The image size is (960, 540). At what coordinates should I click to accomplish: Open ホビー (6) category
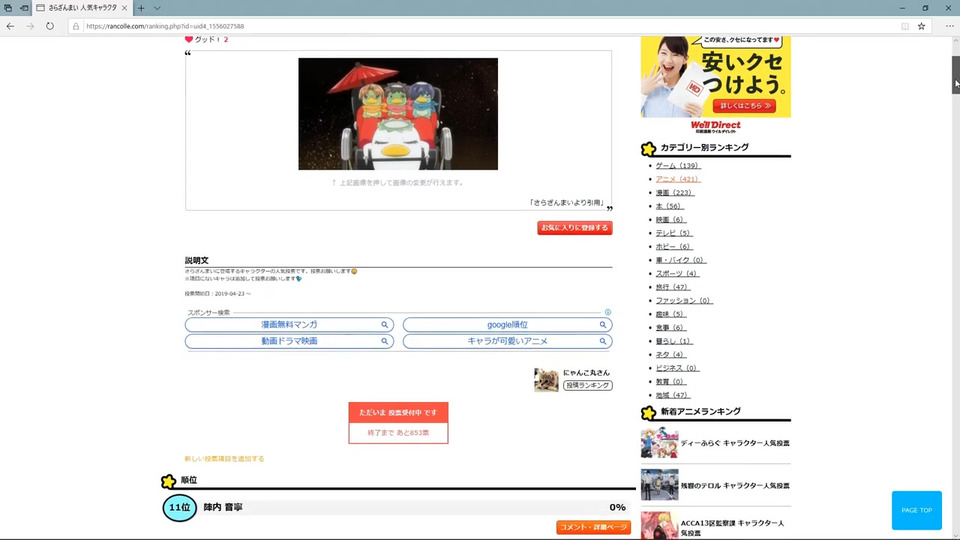click(673, 247)
